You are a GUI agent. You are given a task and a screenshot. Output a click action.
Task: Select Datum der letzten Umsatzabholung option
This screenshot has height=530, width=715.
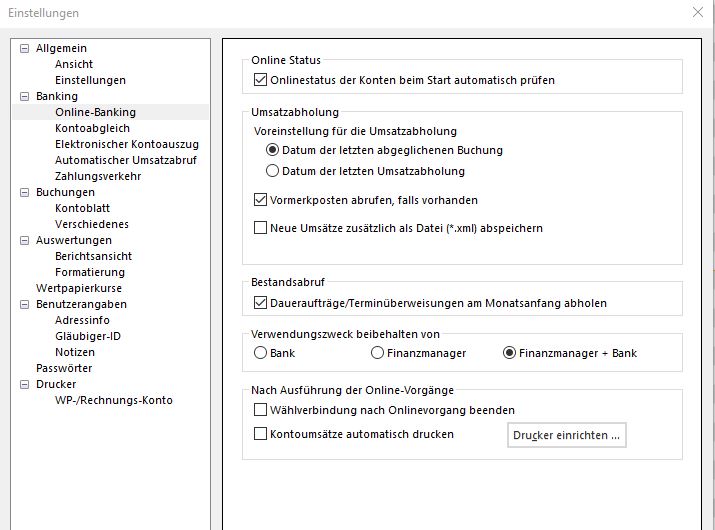272,171
